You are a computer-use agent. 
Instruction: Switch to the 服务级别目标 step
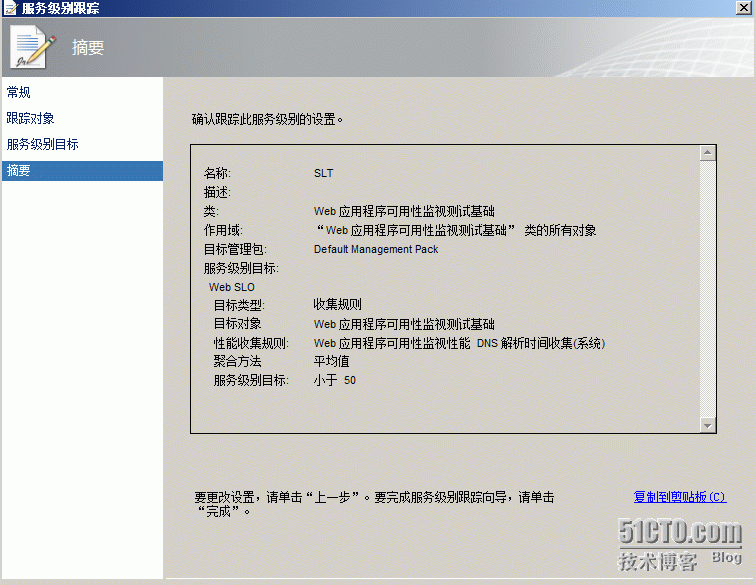pos(42,144)
